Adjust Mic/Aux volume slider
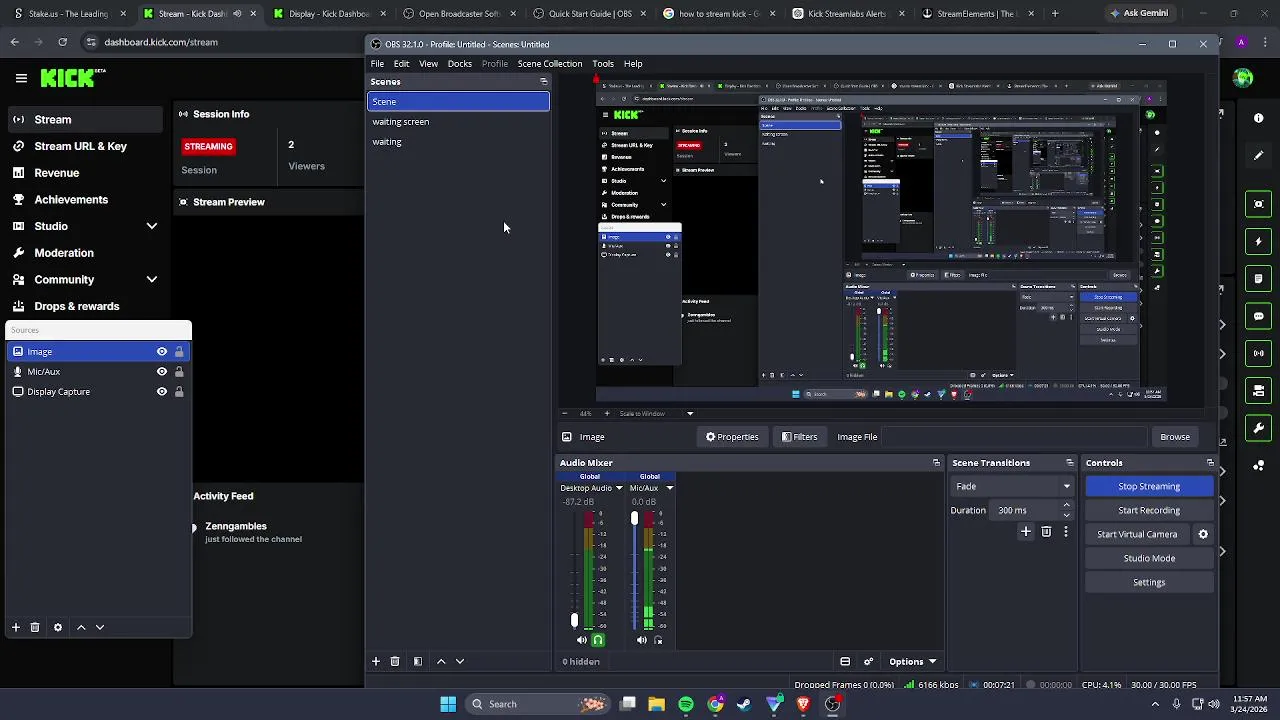The image size is (1280, 720). click(634, 518)
